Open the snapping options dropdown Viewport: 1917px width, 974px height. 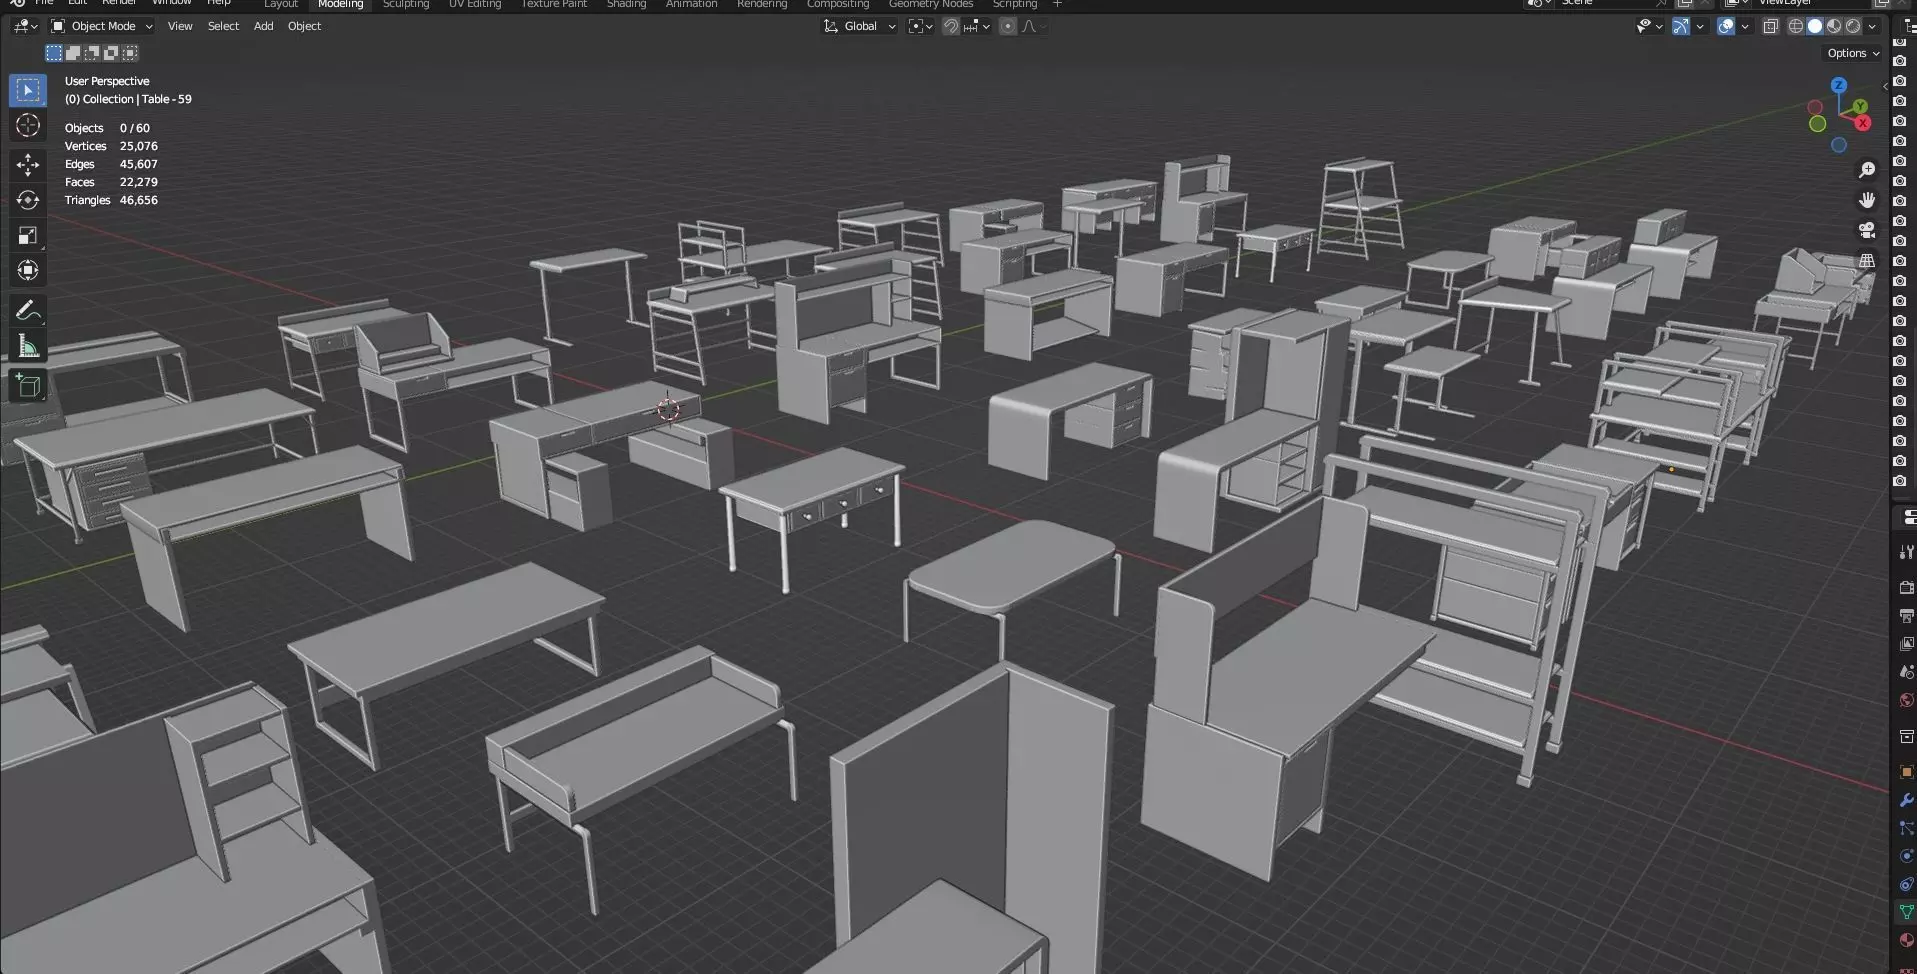pyautogui.click(x=977, y=27)
